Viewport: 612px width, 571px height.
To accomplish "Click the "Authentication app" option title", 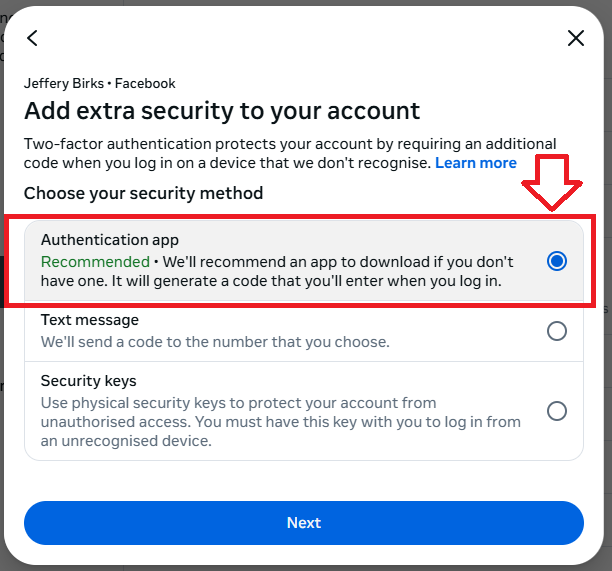I will click(x=110, y=240).
